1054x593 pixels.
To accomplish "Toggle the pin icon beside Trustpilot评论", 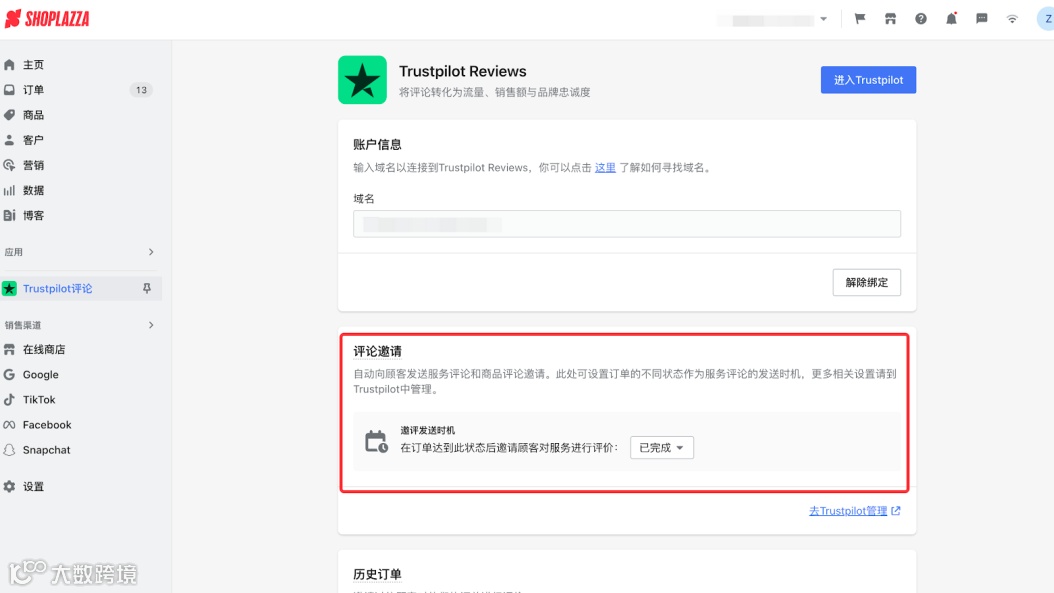I will pyautogui.click(x=147, y=288).
